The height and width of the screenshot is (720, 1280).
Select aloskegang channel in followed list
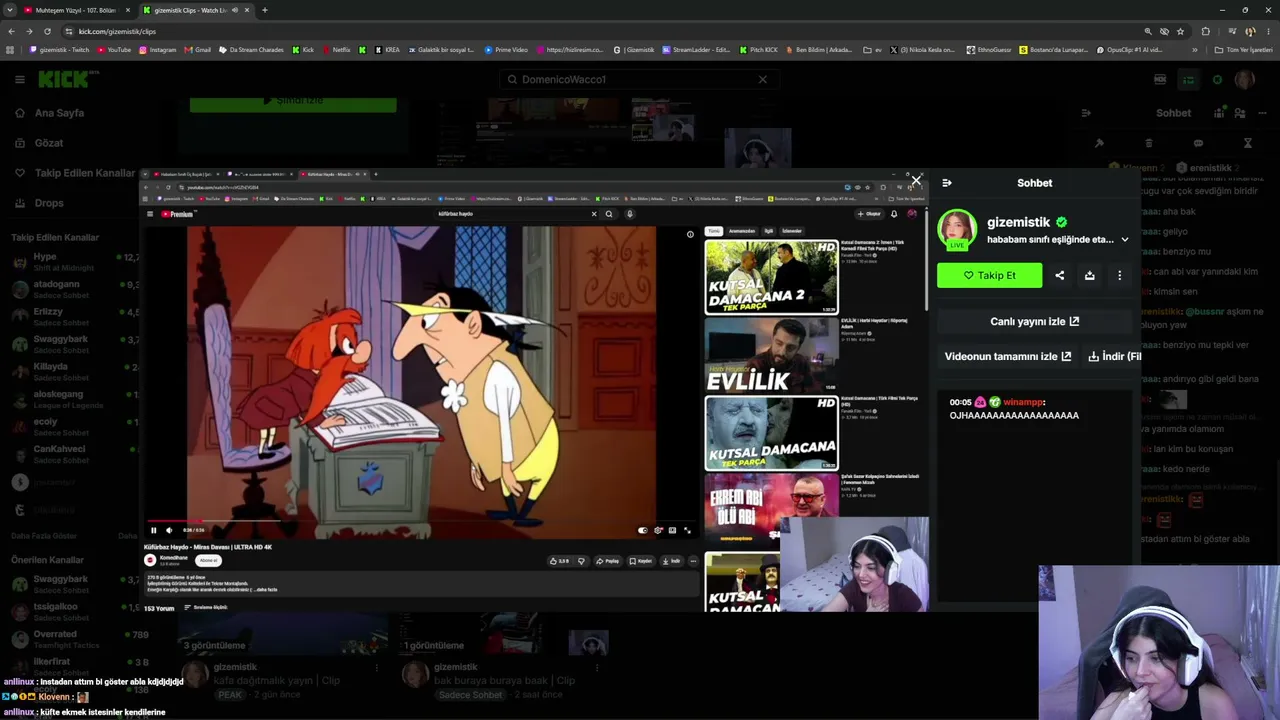72,399
